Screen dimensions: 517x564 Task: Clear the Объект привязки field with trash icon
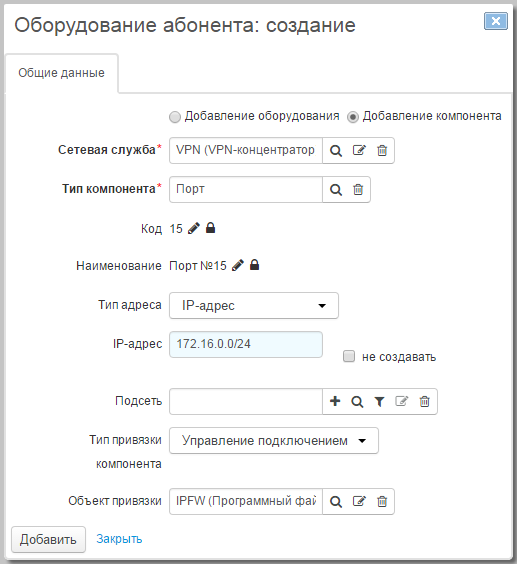(x=382, y=501)
